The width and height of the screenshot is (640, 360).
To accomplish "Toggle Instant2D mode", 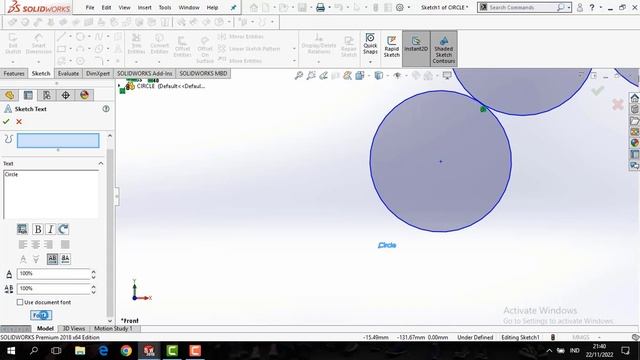I will click(x=416, y=48).
